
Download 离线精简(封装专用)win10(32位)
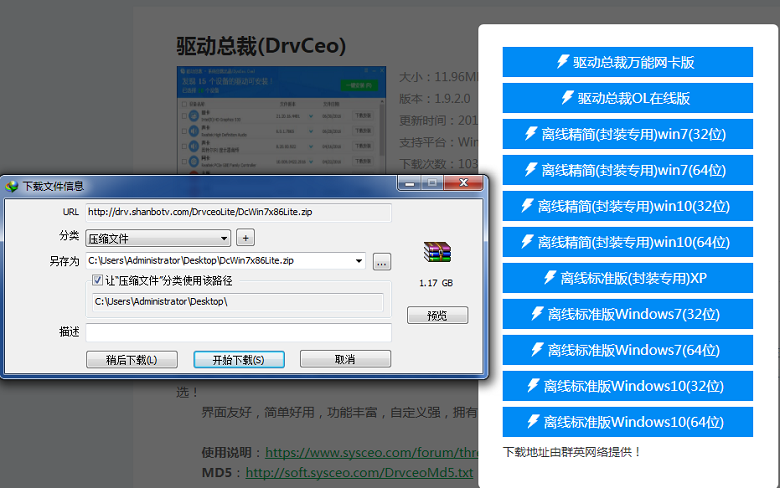coord(627,206)
